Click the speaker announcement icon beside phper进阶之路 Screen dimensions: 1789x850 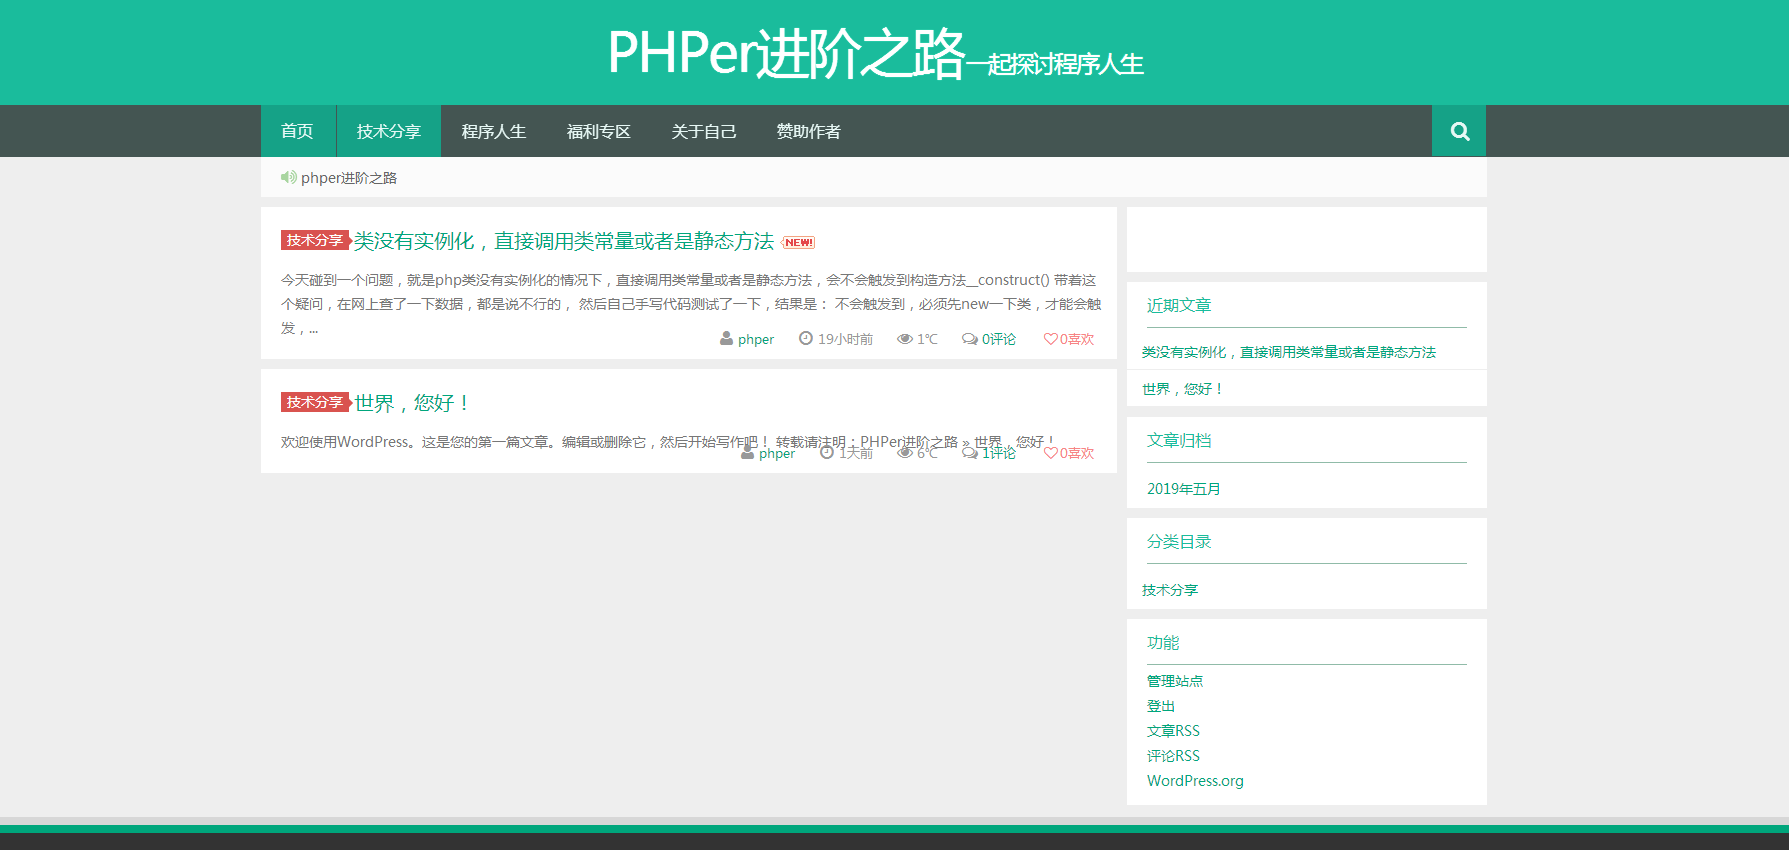click(288, 177)
